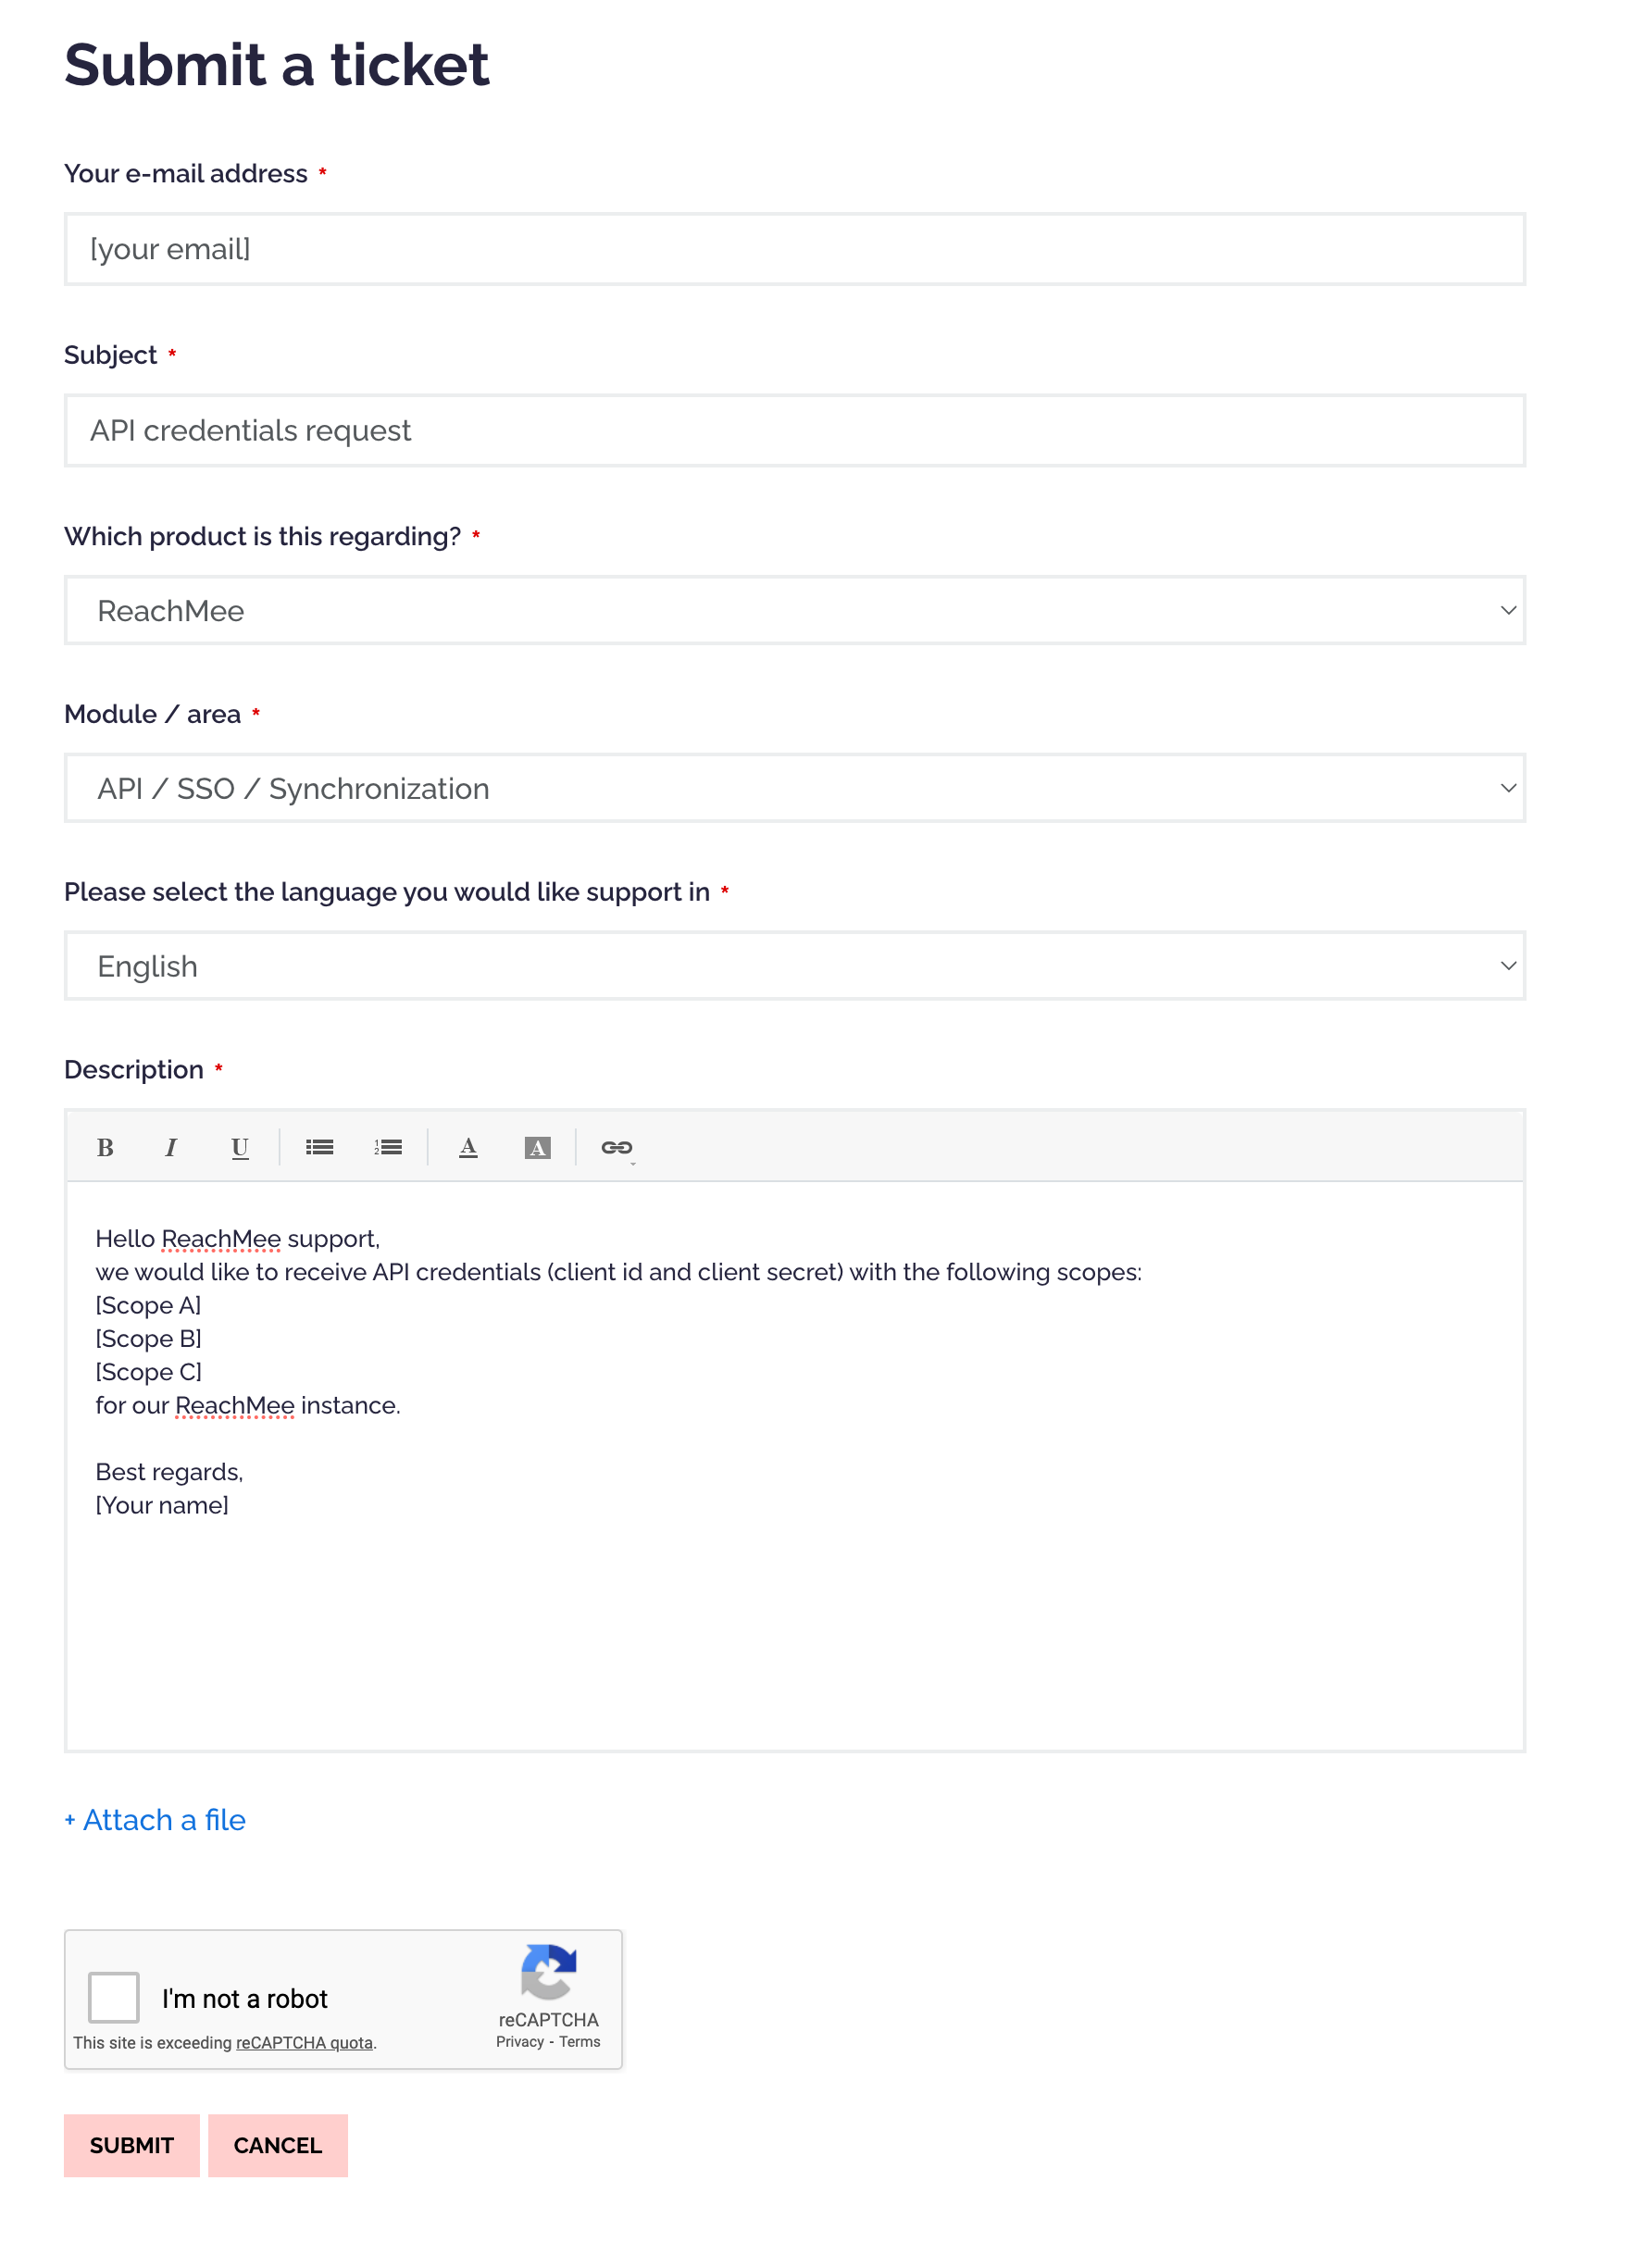Click the reCAPTCHA logo
This screenshot has width=1633, height=2268.
point(548,1971)
